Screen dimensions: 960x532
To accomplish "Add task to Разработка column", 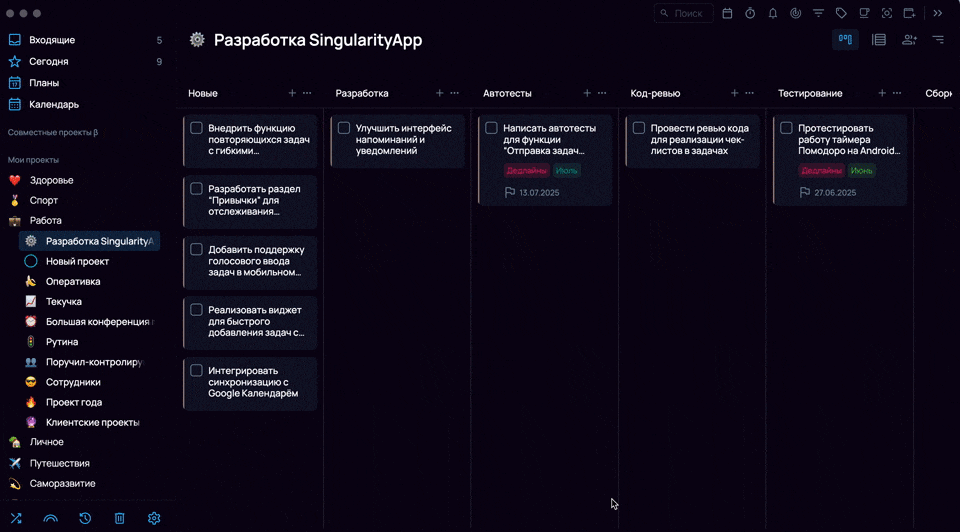I will 440,93.
